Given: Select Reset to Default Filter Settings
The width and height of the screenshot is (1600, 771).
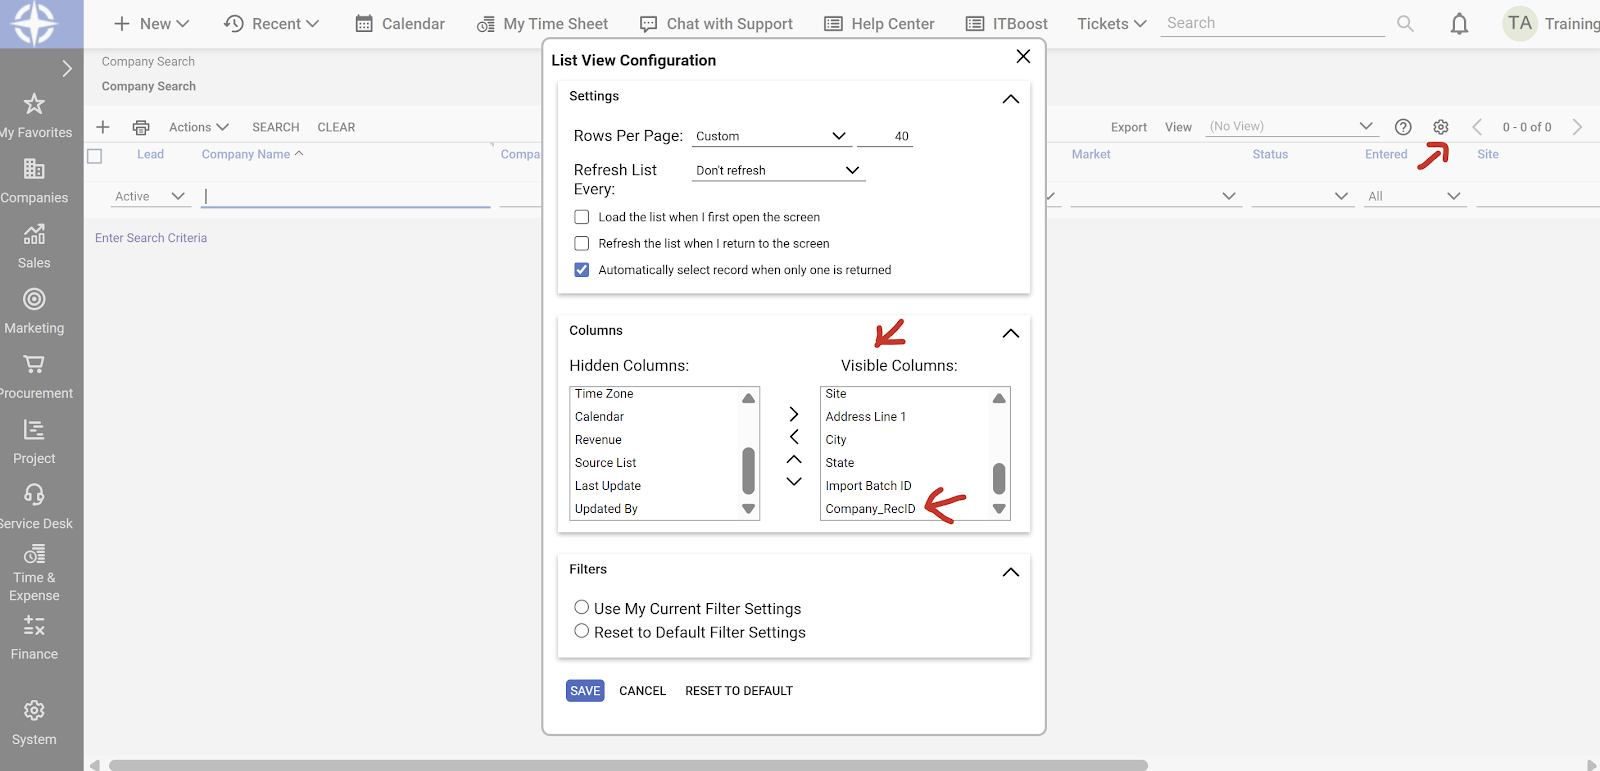Looking at the screenshot, I should point(582,631).
